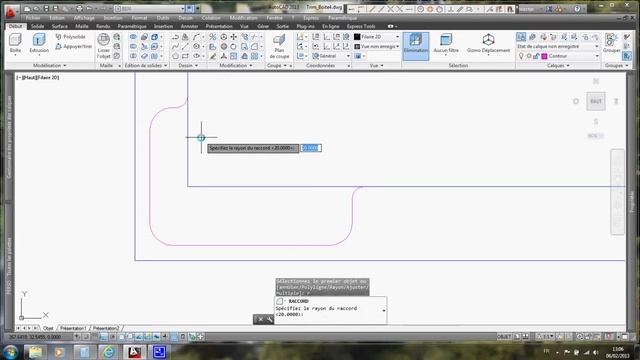The width and height of the screenshot is (640, 360).
Task: Click the Élimination selection tool
Action: pyautogui.click(x=416, y=46)
